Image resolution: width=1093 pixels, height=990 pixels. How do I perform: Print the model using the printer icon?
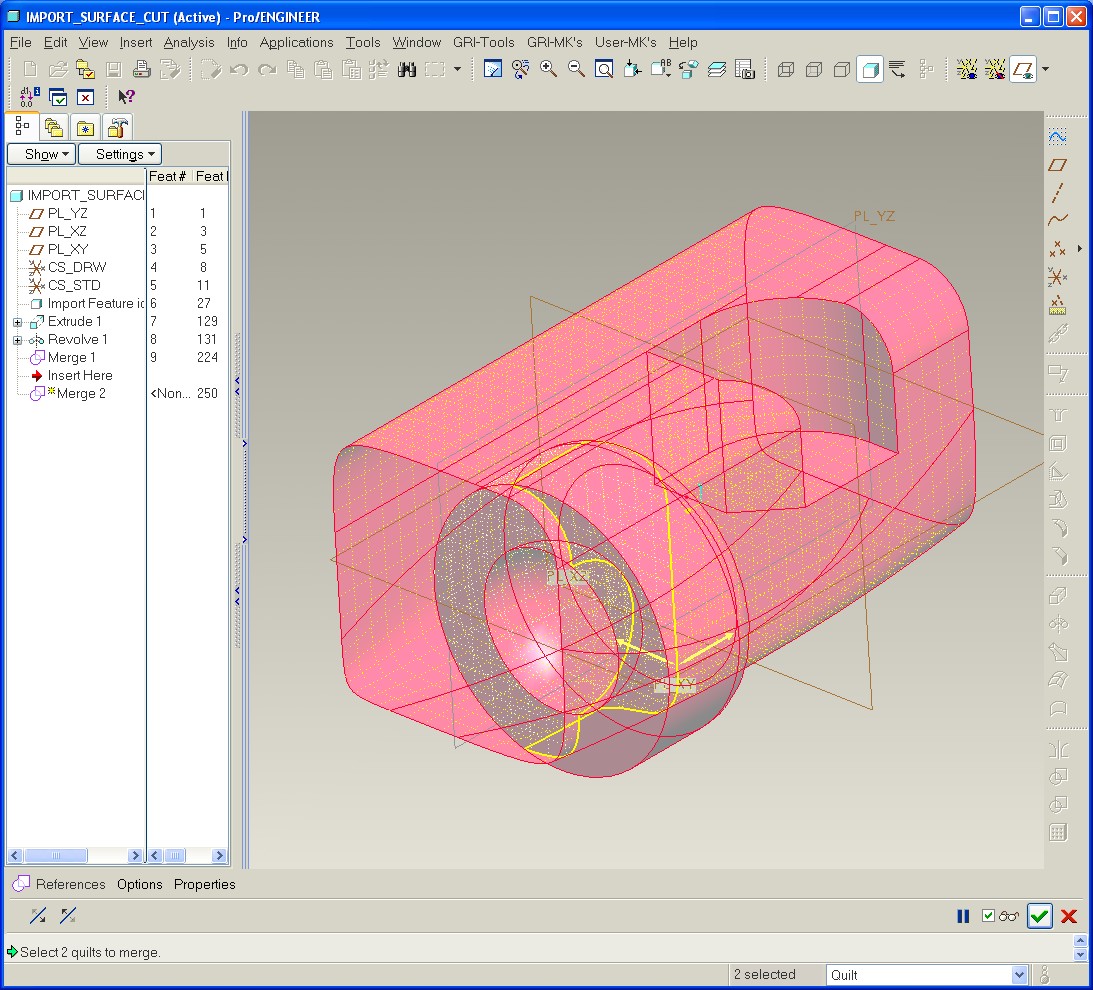coord(142,69)
